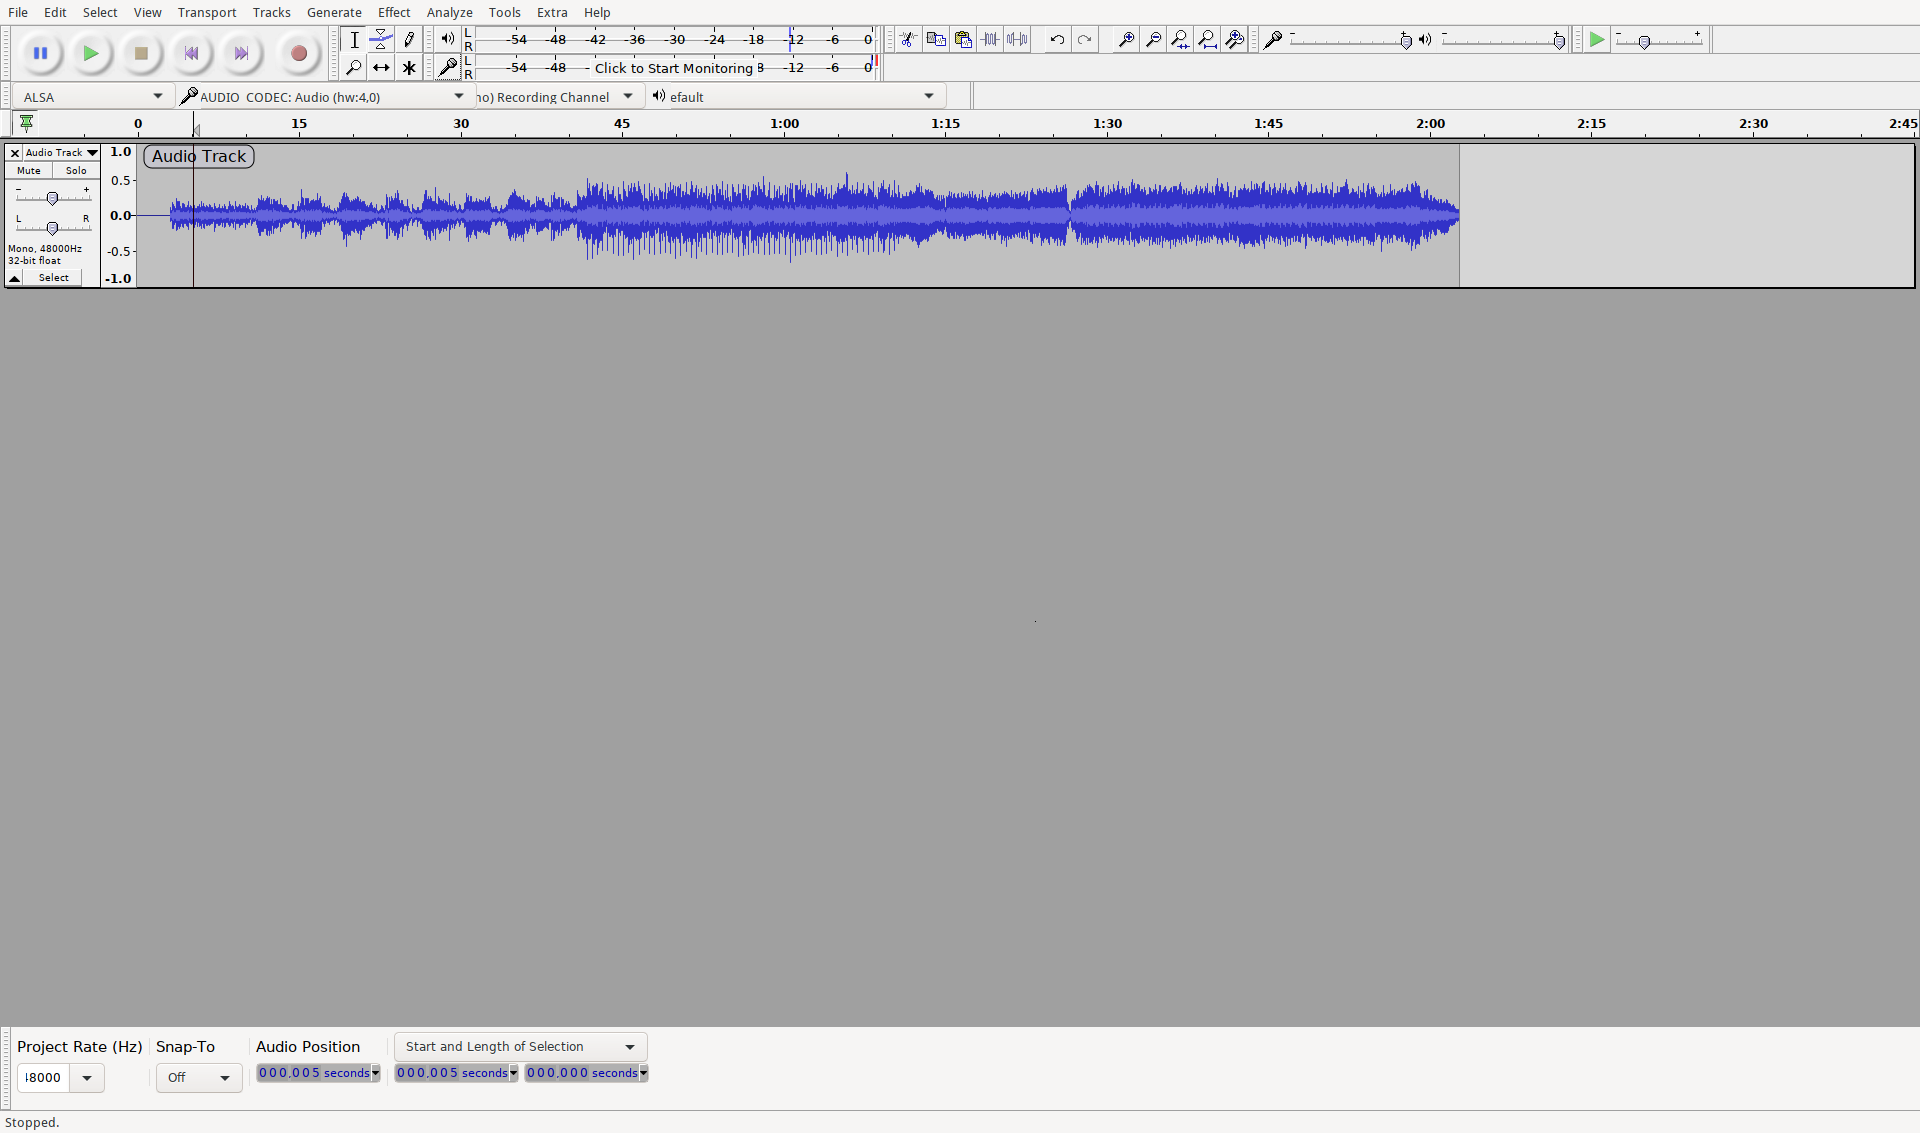Click Fit project to width icon
Image resolution: width=1920 pixels, height=1133 pixels.
1207,40
